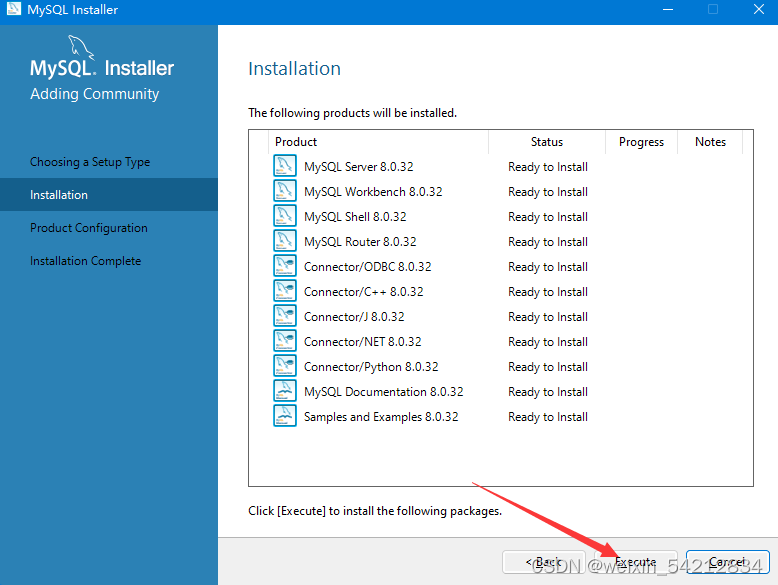
Task: Click the Execute button
Action: click(x=636, y=562)
